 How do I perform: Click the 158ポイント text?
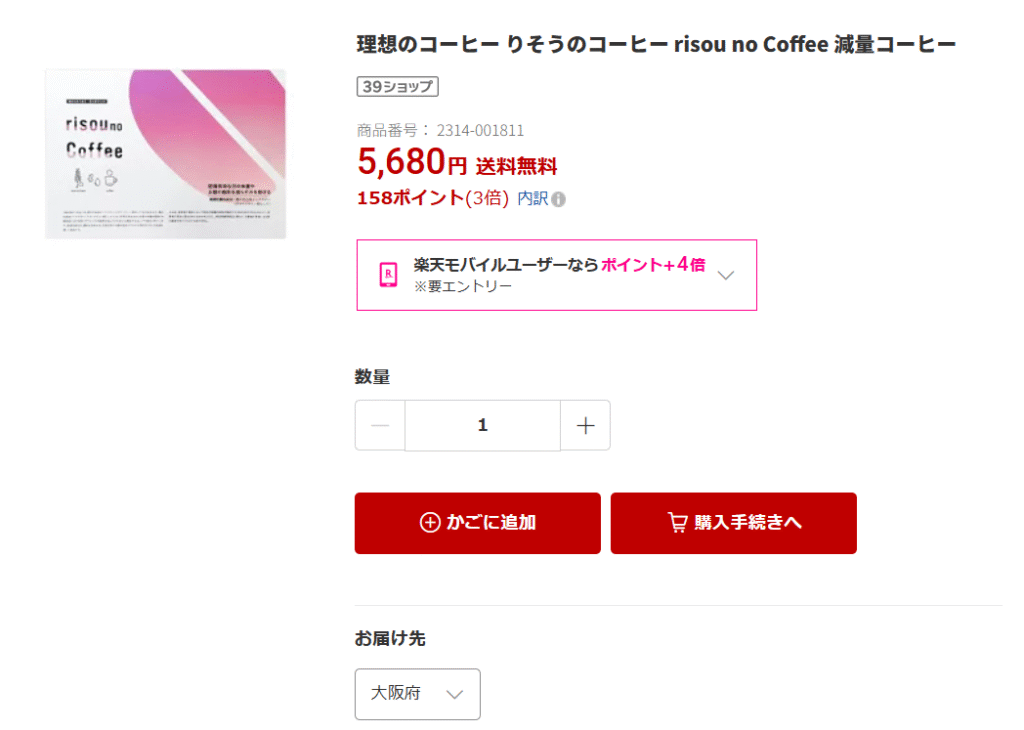[410, 198]
